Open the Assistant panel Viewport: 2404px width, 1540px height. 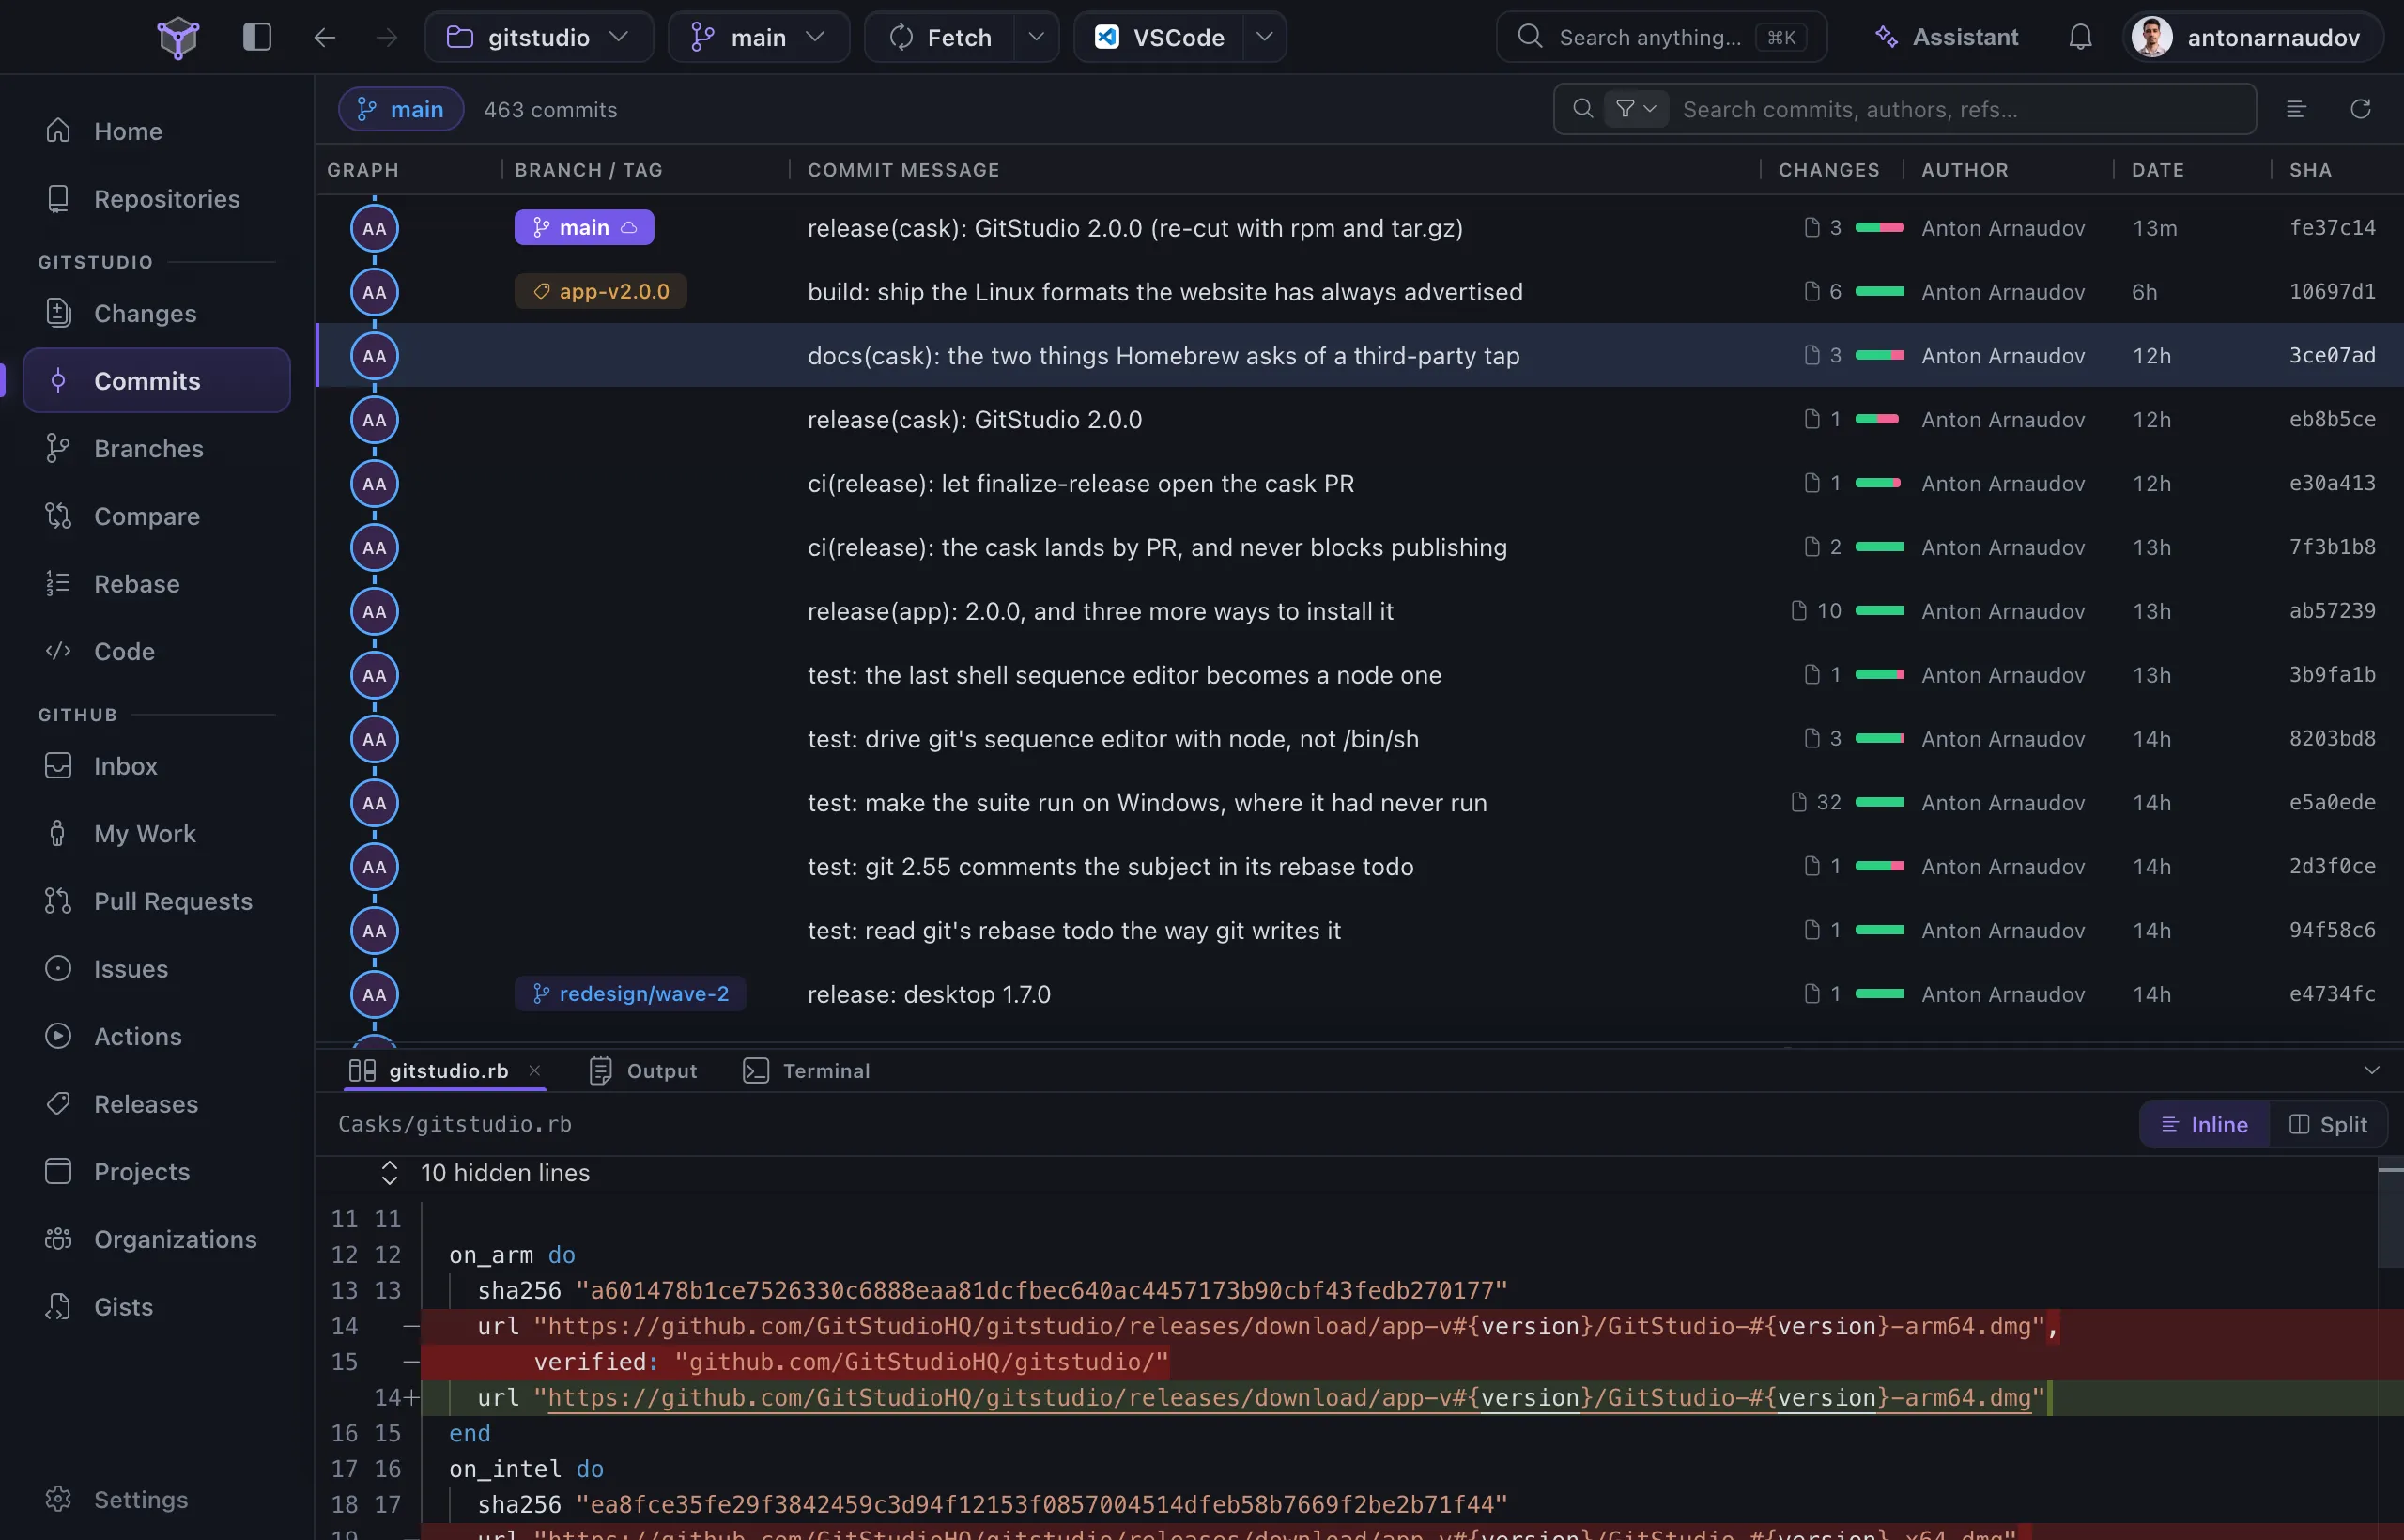(1946, 37)
